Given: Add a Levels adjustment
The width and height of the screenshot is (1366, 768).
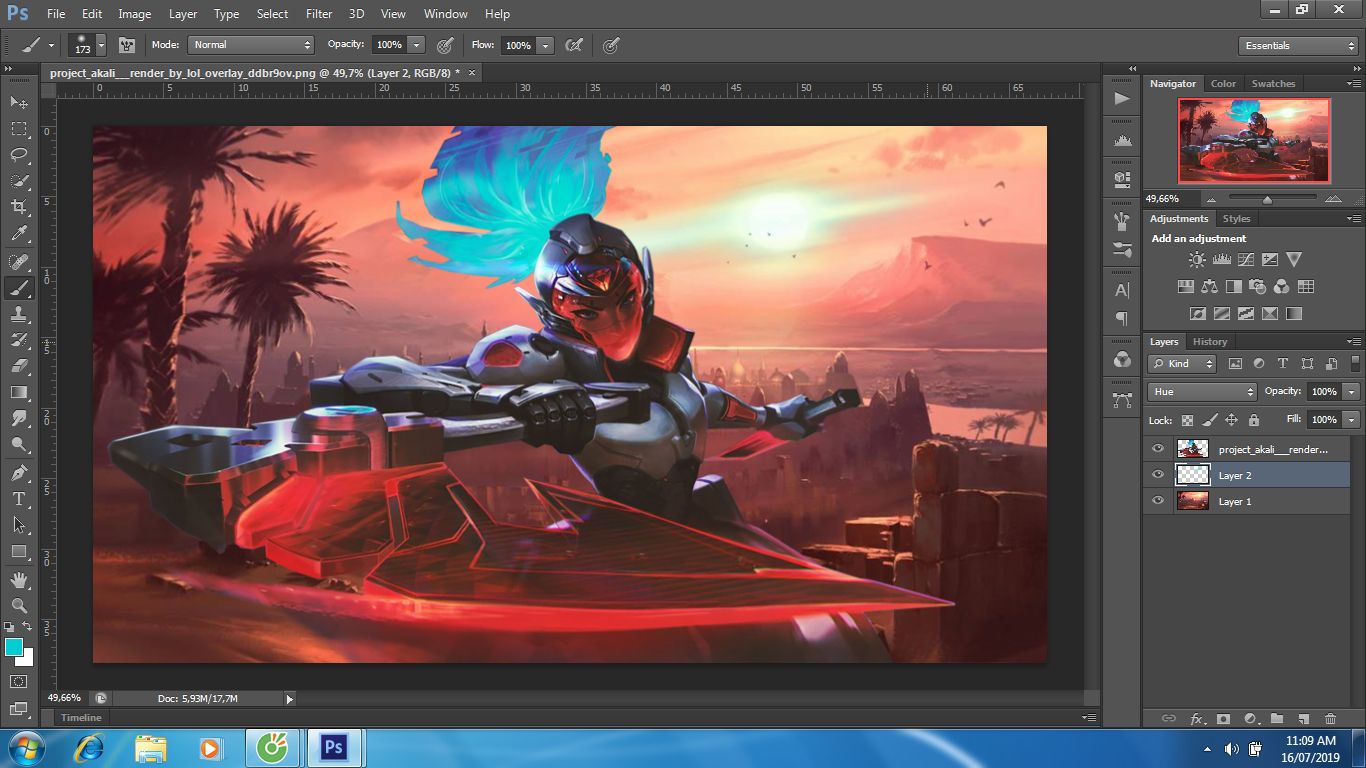Looking at the screenshot, I should [1221, 259].
